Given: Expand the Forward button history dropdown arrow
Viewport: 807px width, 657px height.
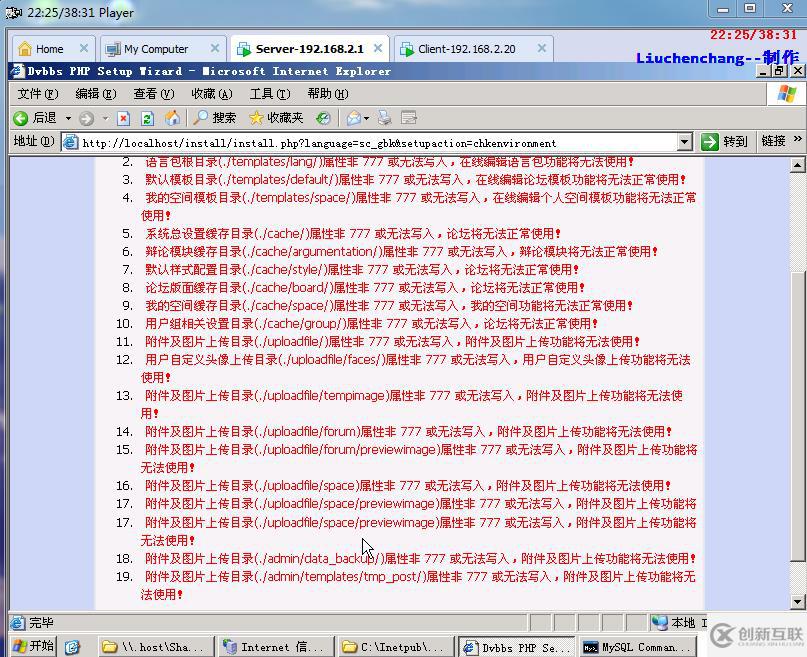Looking at the screenshot, I should [105, 119].
